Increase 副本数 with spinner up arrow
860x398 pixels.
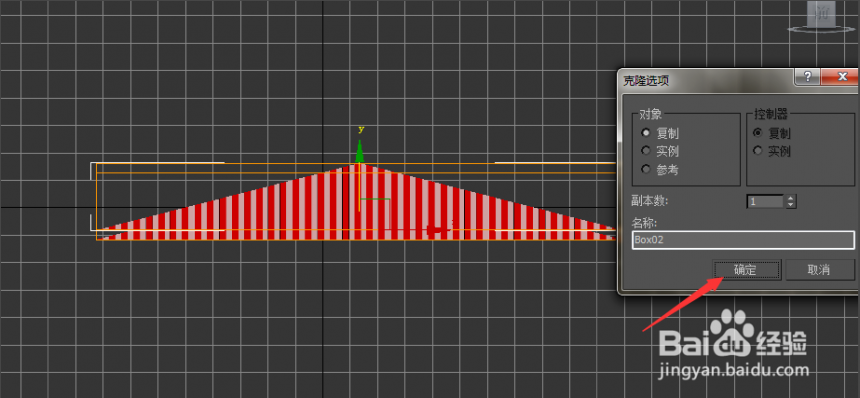(x=791, y=198)
